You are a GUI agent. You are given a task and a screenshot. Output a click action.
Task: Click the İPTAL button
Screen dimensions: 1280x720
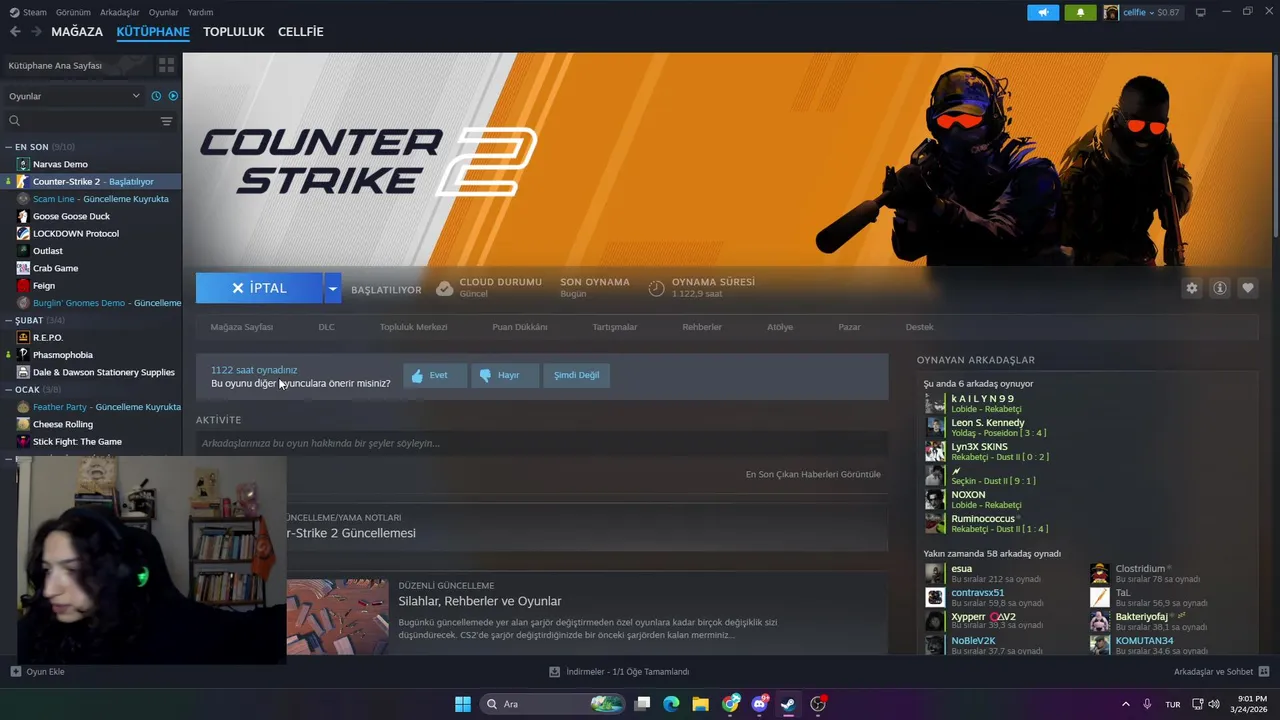tap(259, 288)
